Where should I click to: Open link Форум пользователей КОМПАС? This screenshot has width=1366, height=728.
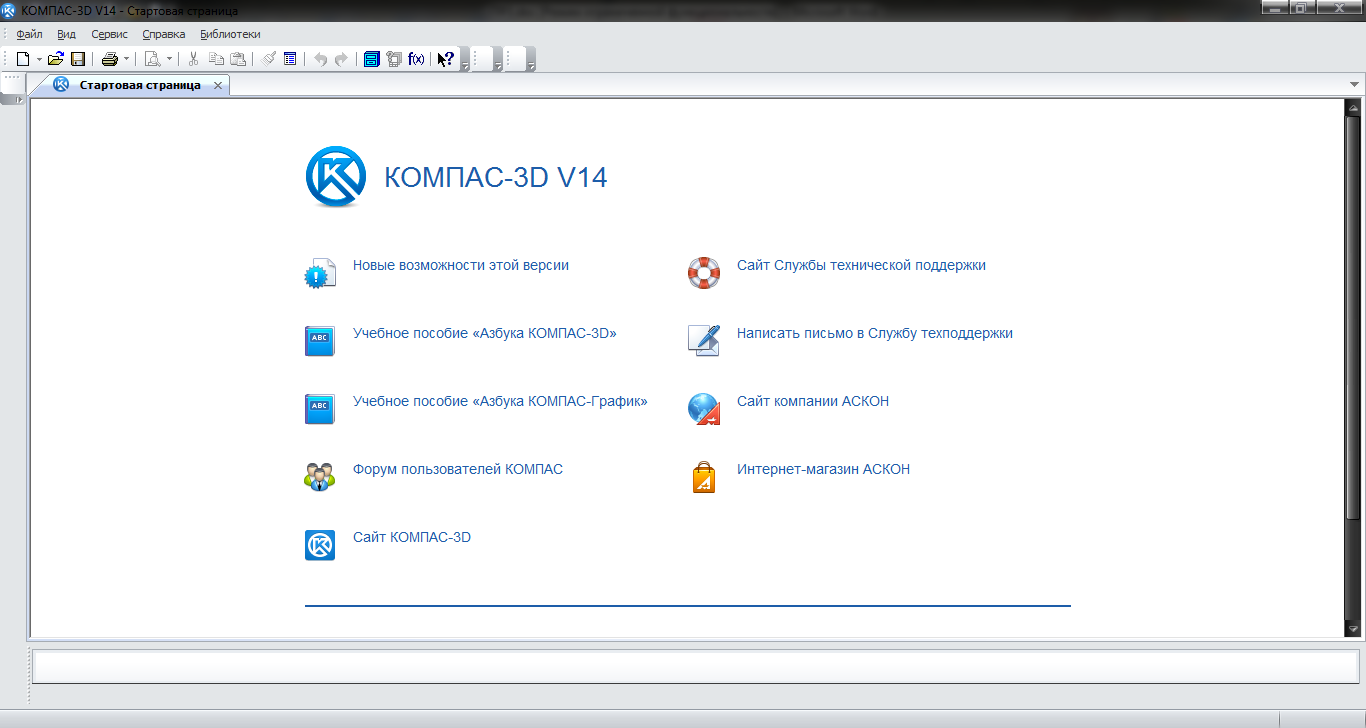pyautogui.click(x=458, y=469)
